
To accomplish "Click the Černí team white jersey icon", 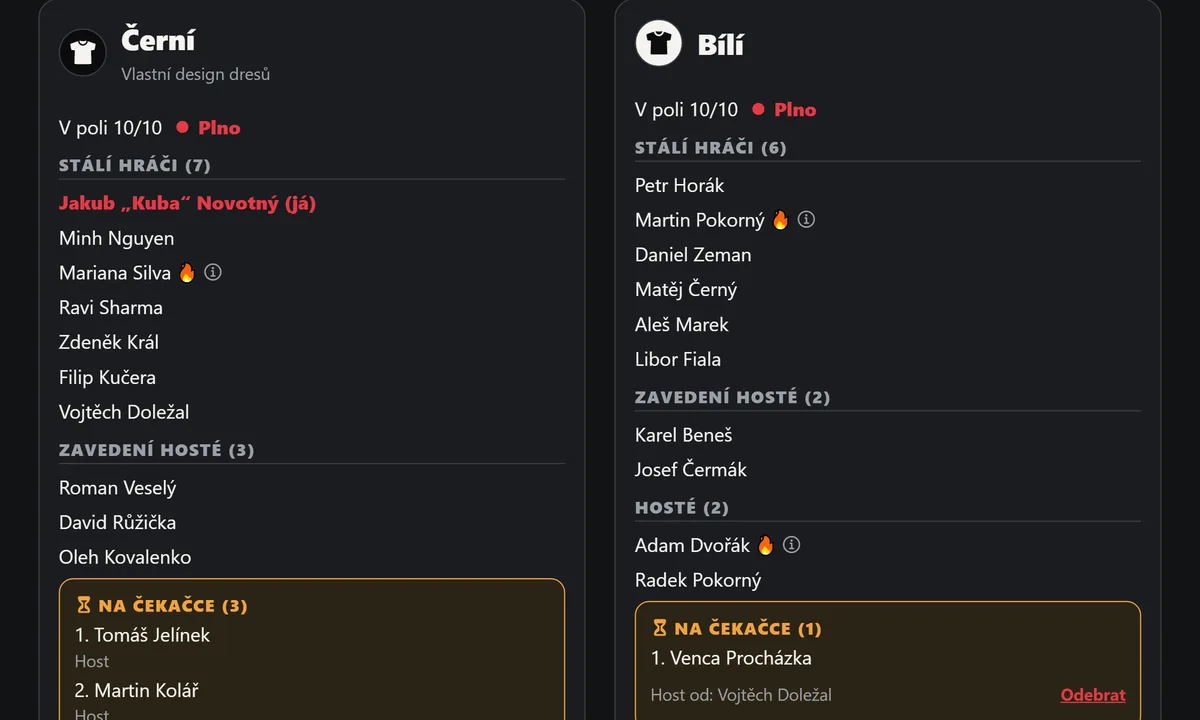I will 83,52.
